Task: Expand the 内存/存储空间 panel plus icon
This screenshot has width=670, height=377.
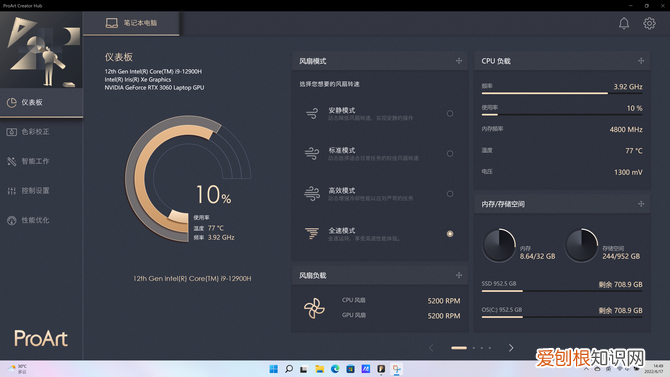Action: point(641,204)
